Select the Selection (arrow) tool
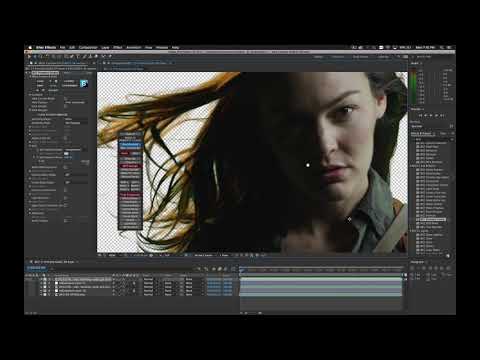 (x=29, y=57)
